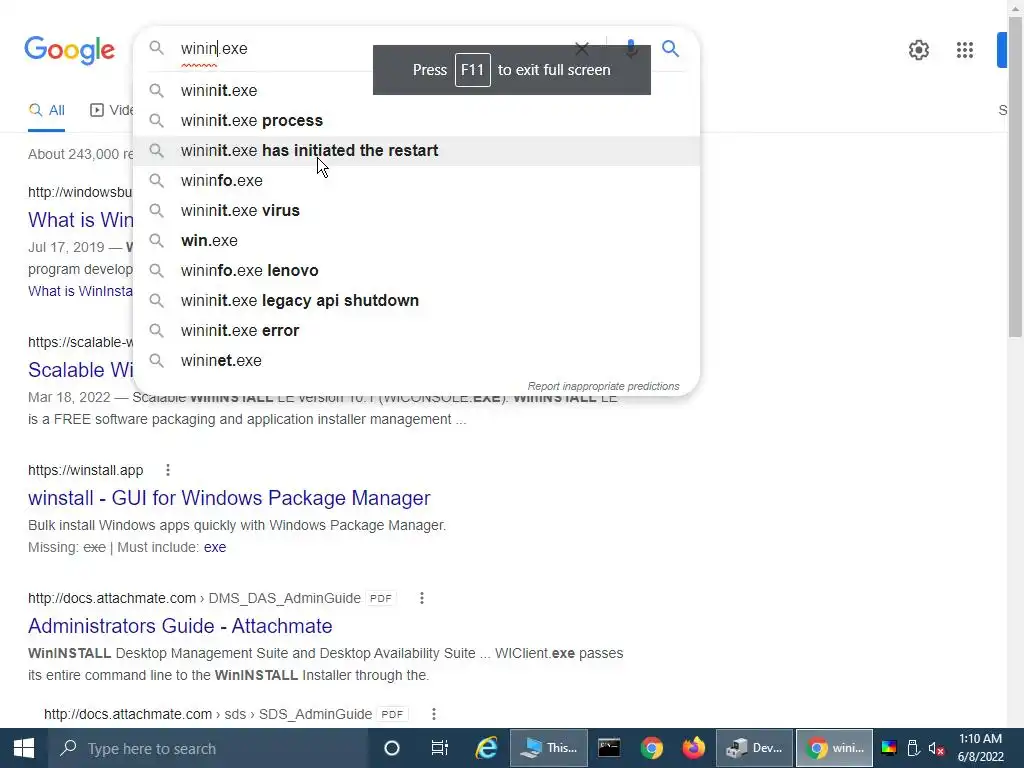1024x768 pixels.
Task: Select suggestion 'wininit.exe process'
Action: point(416,120)
